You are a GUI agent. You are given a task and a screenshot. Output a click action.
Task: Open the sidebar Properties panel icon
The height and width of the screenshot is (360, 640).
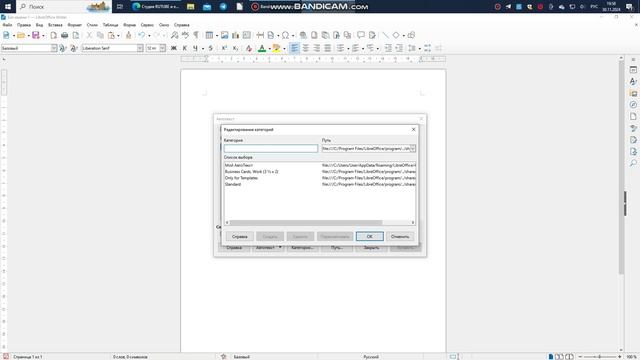[x=633, y=70]
